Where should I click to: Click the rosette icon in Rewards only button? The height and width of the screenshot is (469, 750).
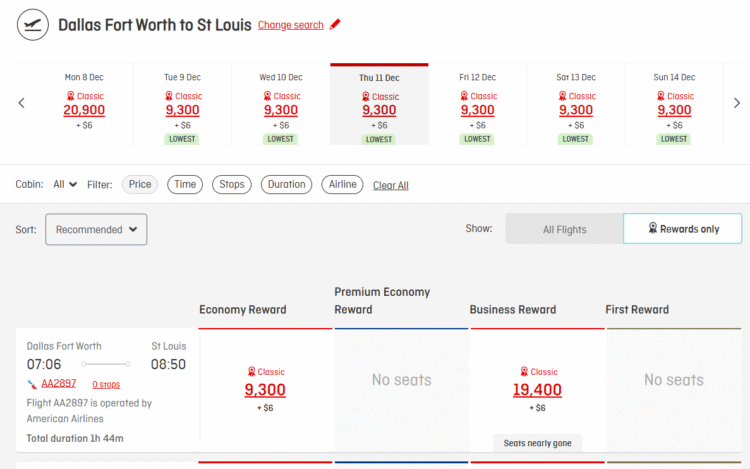pos(653,228)
